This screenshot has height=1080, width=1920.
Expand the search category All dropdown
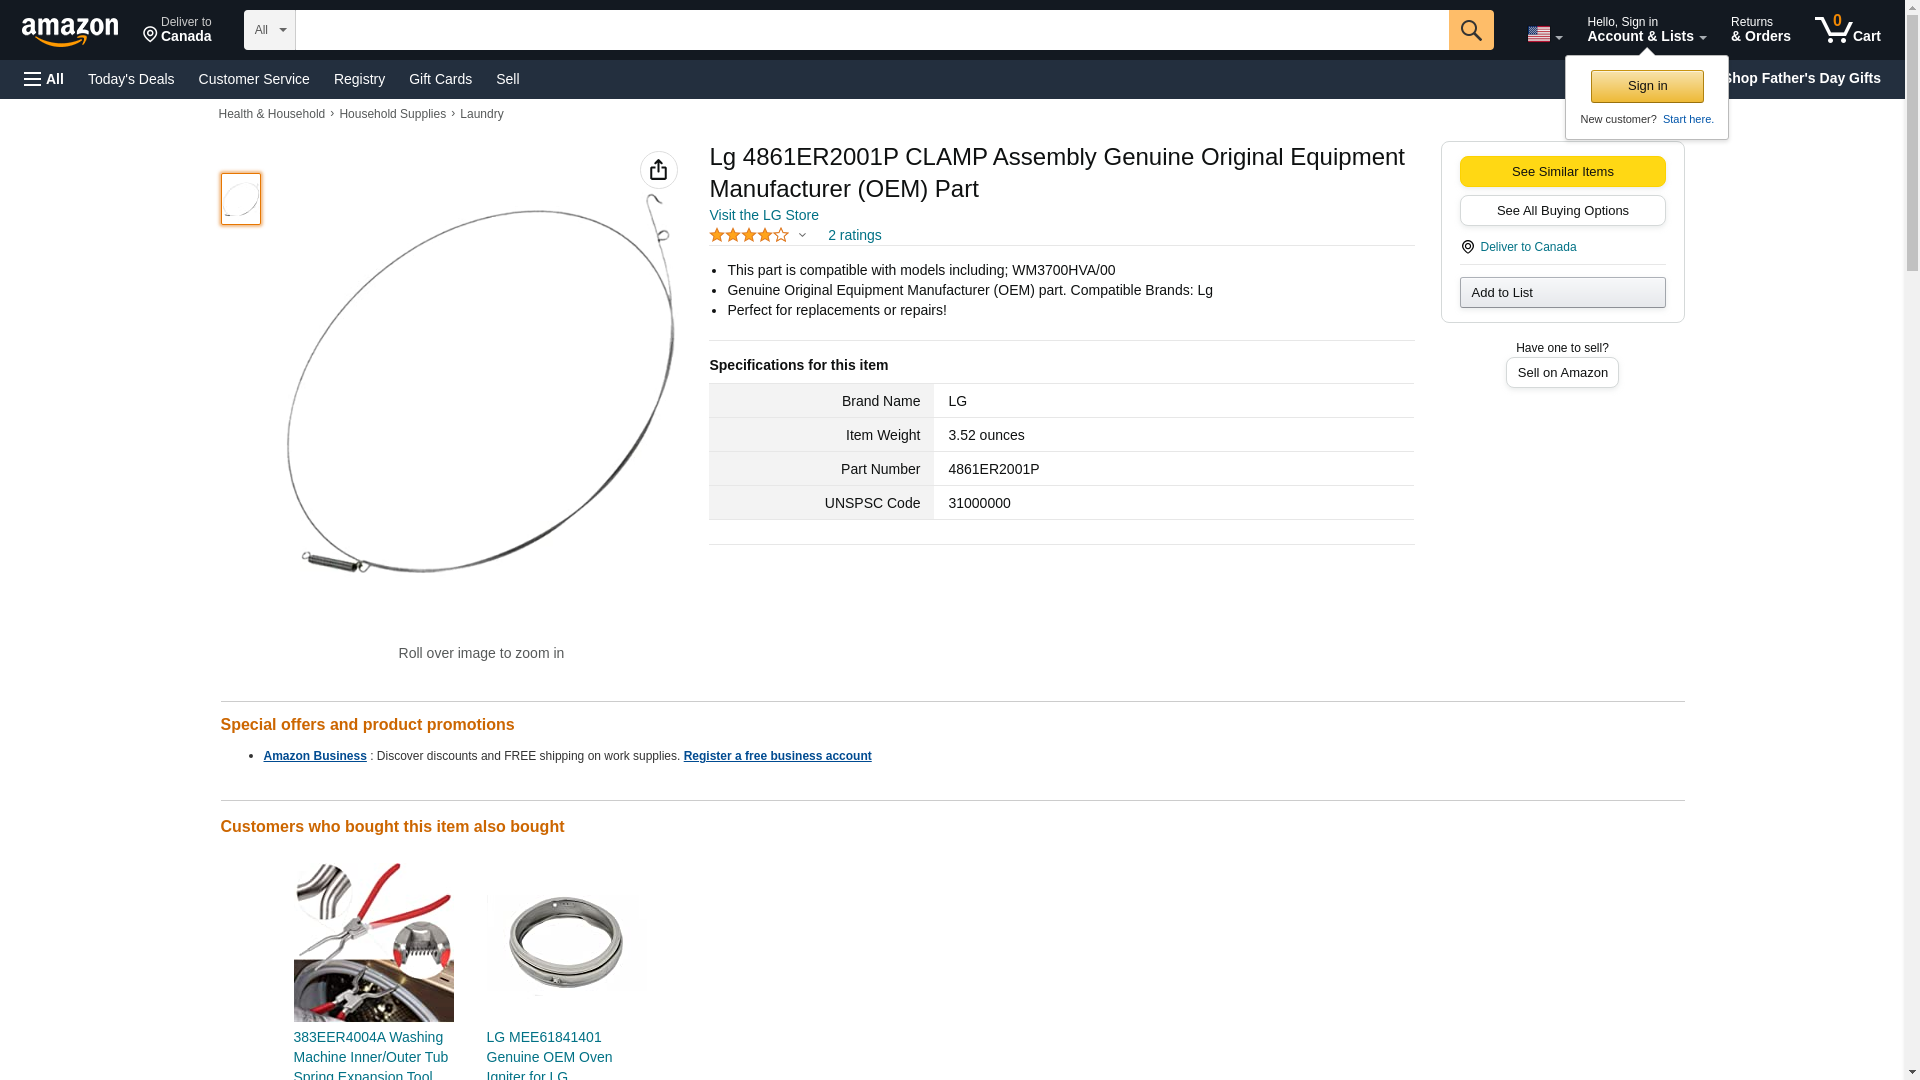click(269, 30)
